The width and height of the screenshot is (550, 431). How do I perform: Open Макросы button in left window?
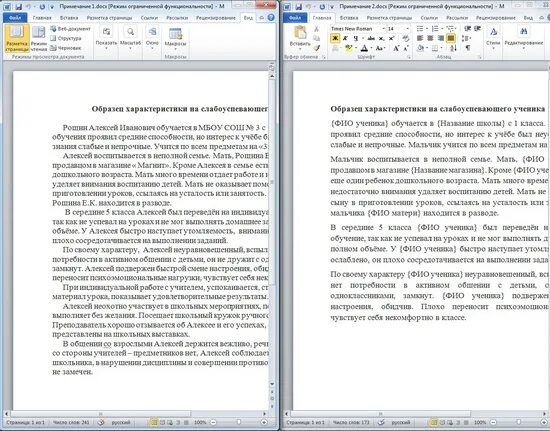tap(175, 39)
